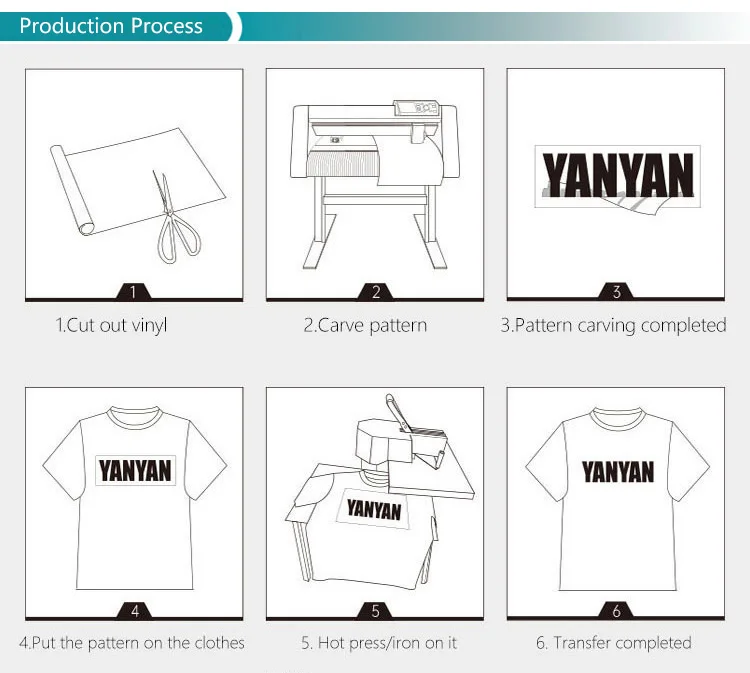Click the YANYAN label on step 4 shirt
This screenshot has width=750, height=673.
pos(135,471)
